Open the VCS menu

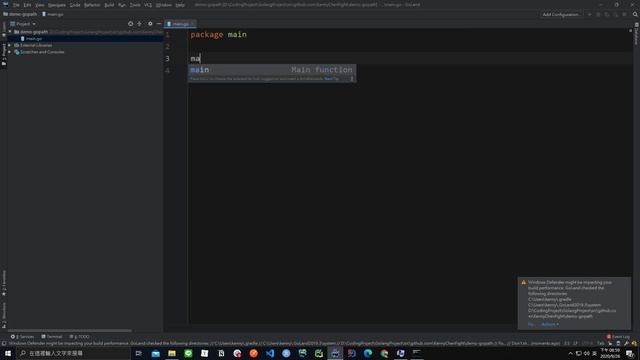(x=148, y=5)
